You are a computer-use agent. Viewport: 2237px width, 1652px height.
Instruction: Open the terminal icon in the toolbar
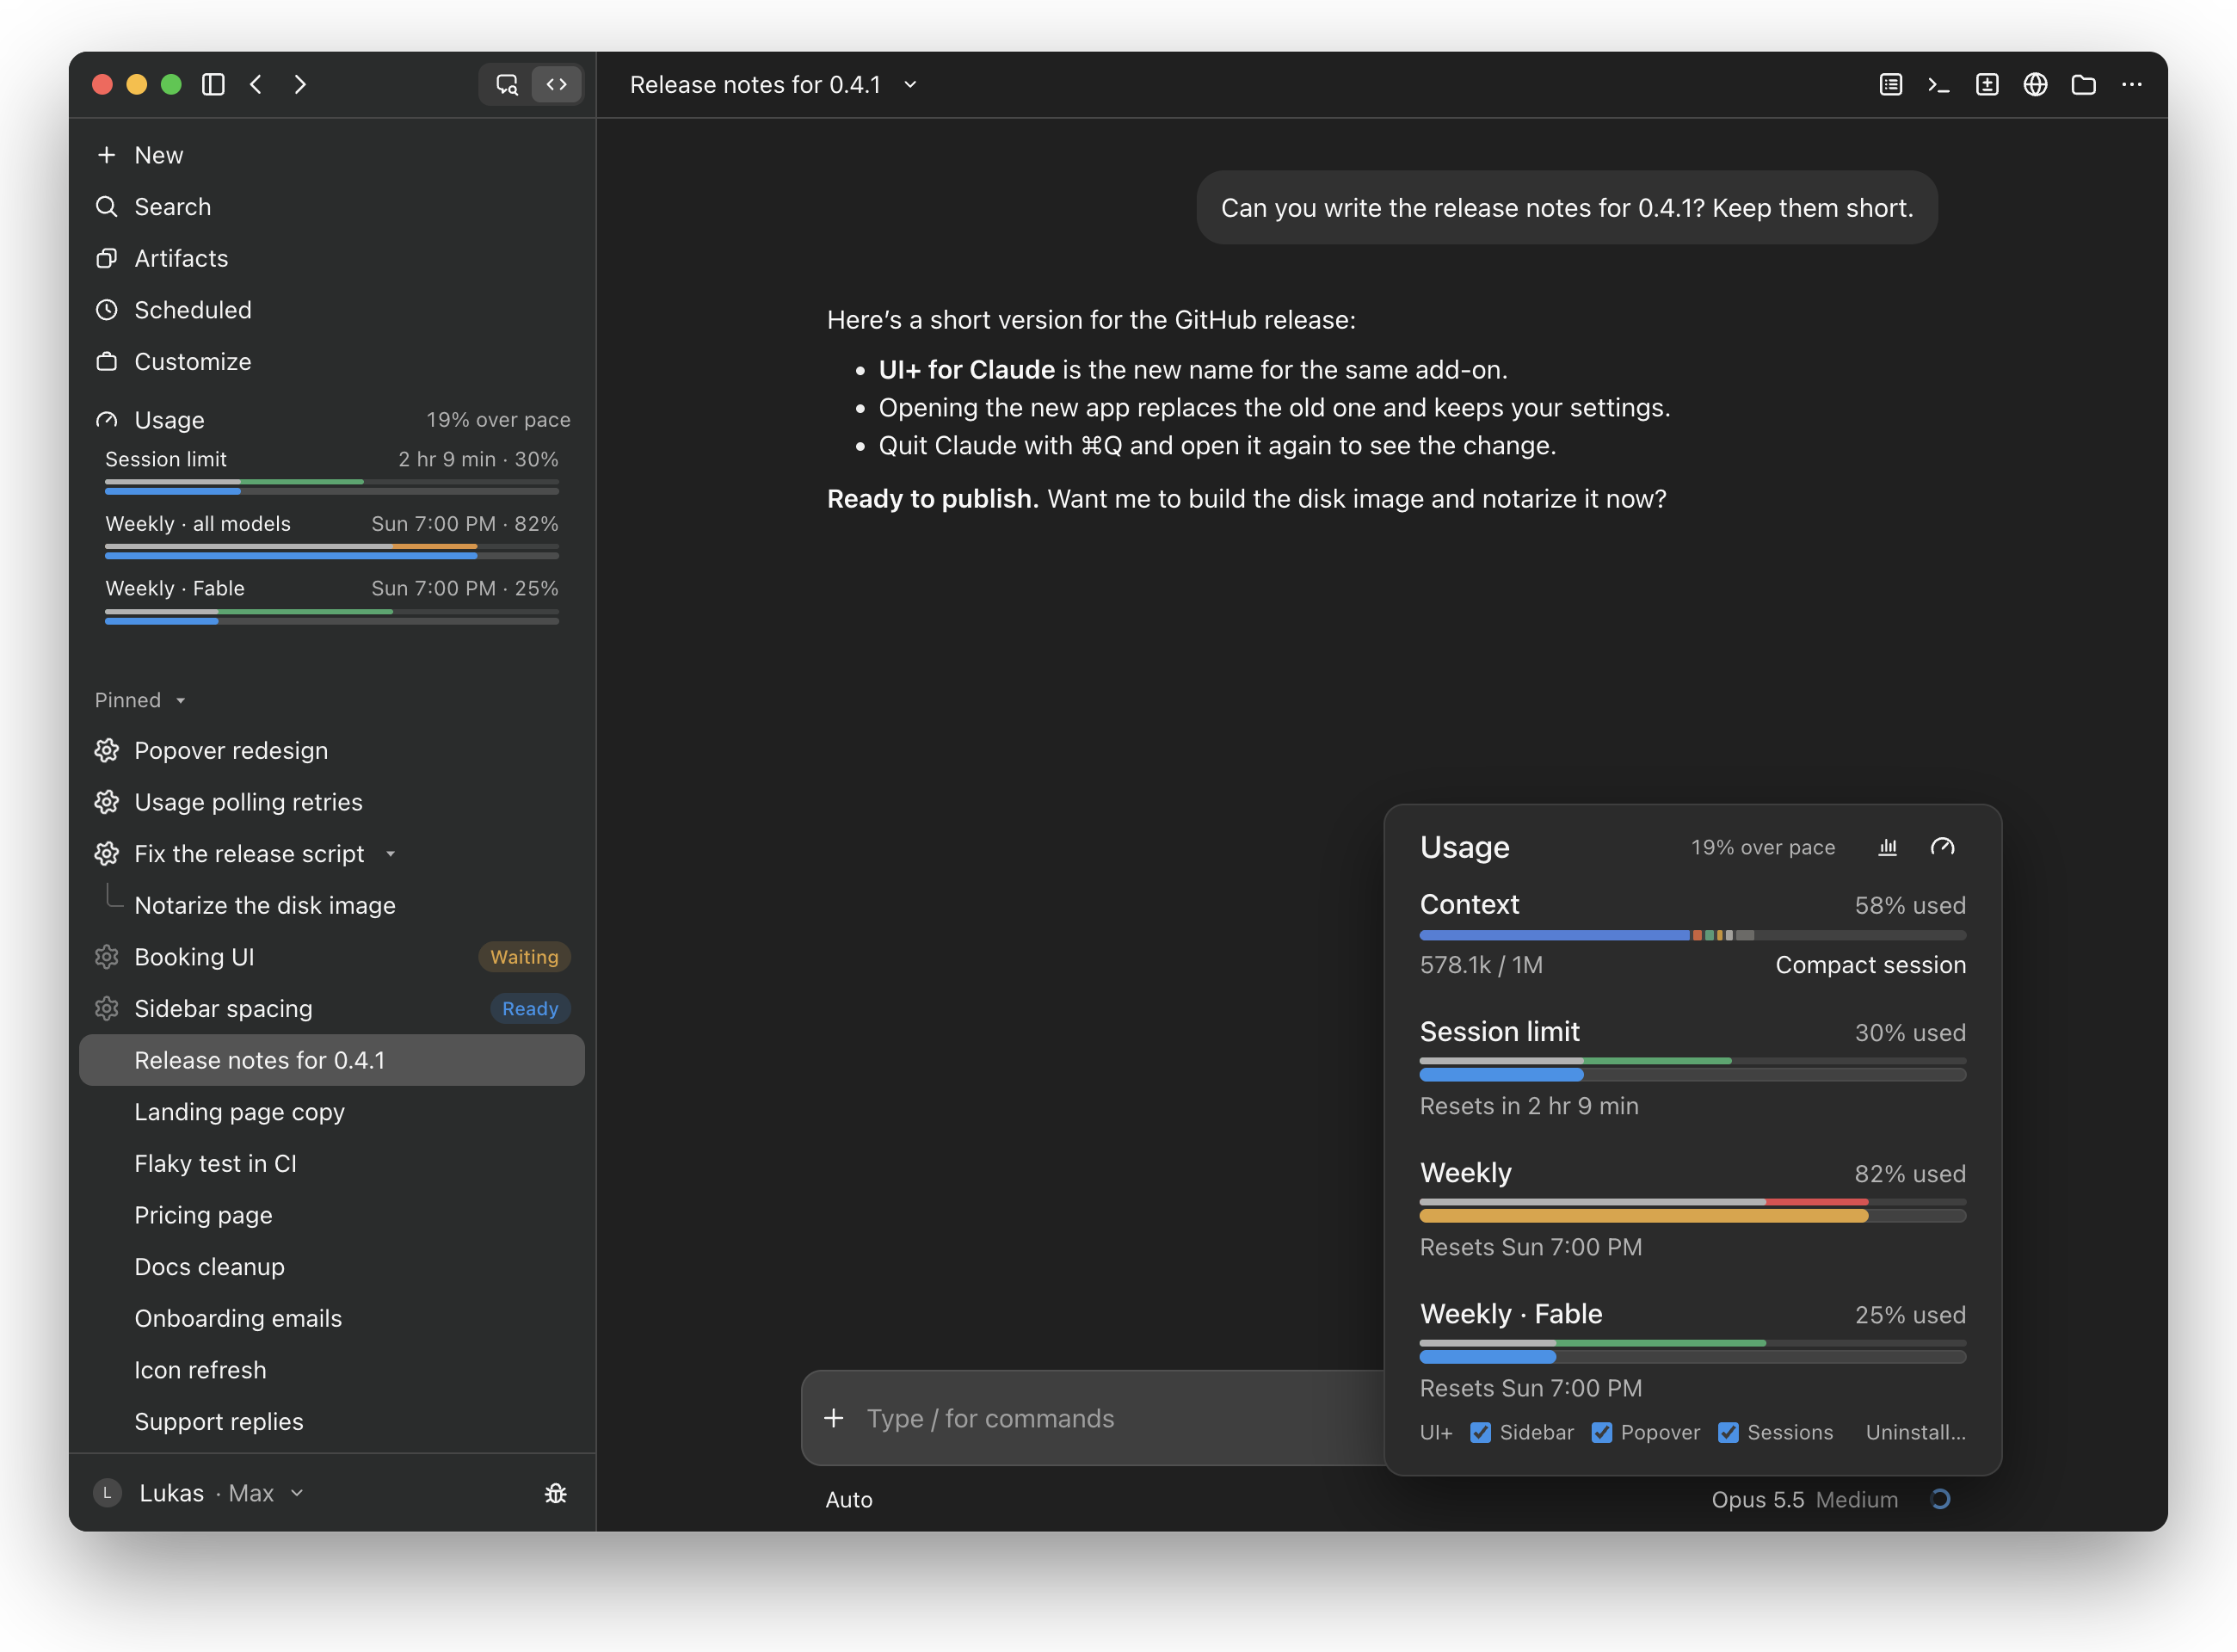point(1938,84)
